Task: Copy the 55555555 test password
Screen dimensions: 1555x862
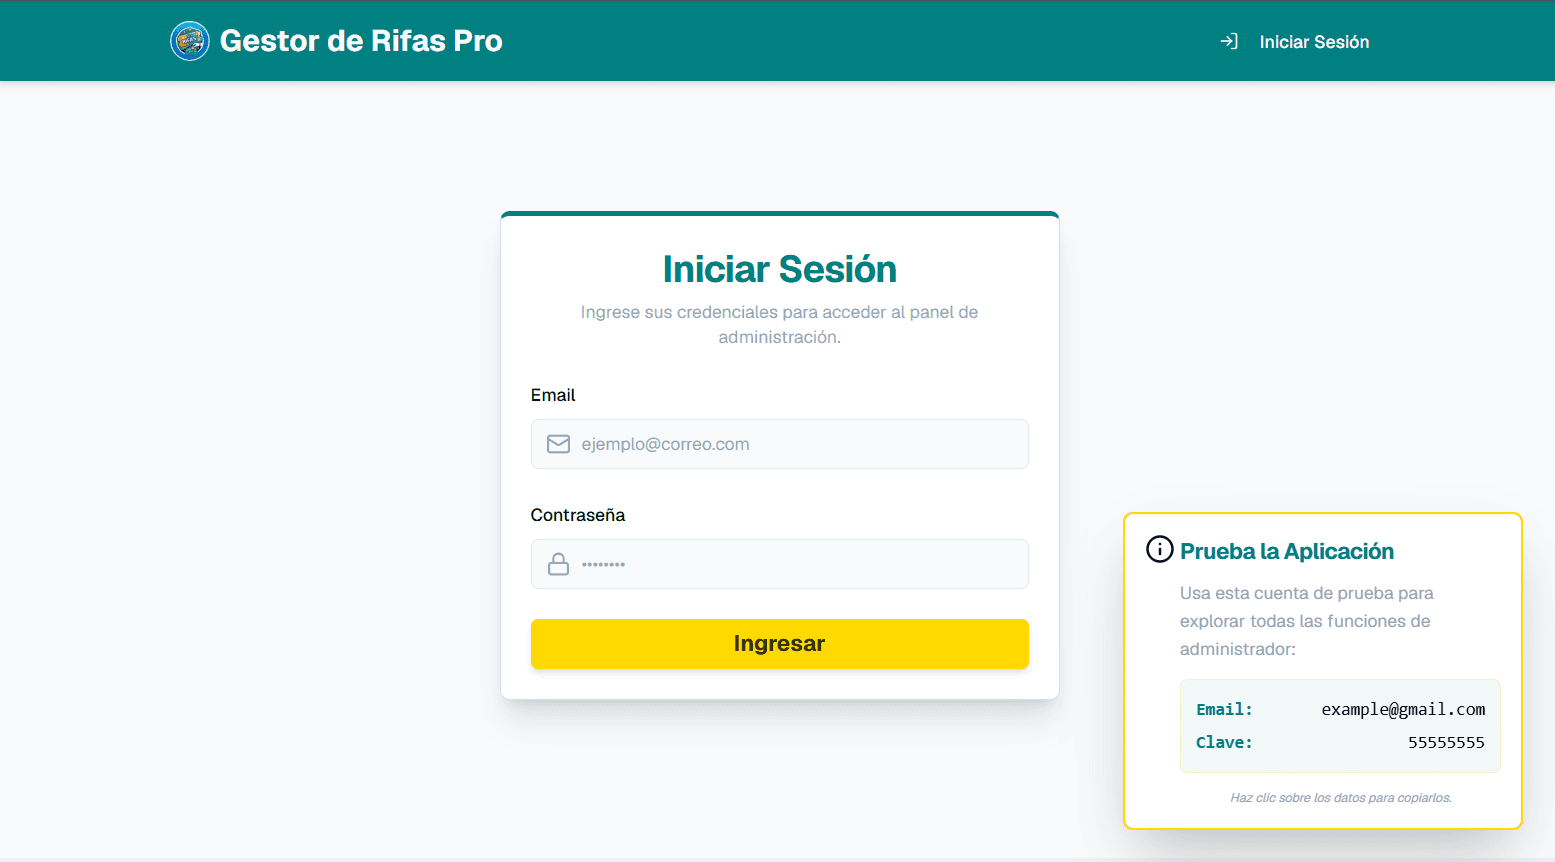Action: point(1446,742)
